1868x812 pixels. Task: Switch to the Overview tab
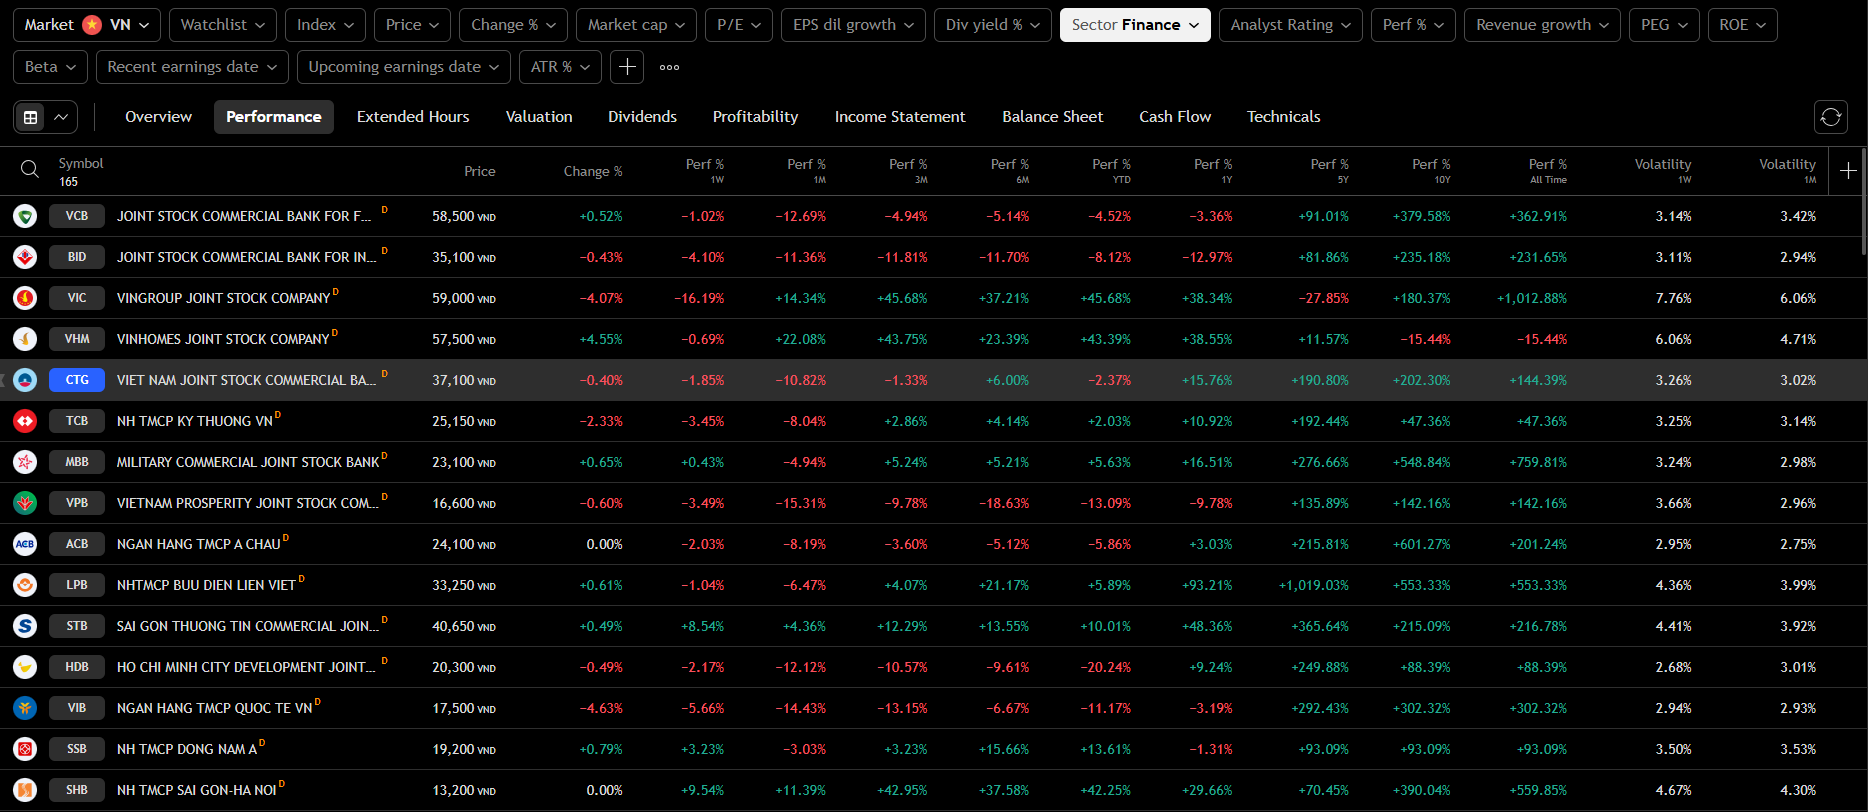(158, 117)
